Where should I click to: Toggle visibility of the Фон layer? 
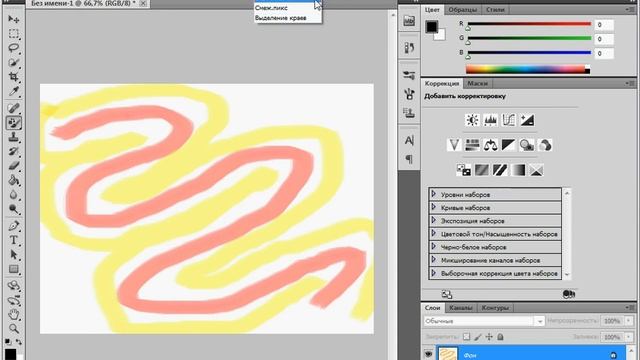(428, 354)
